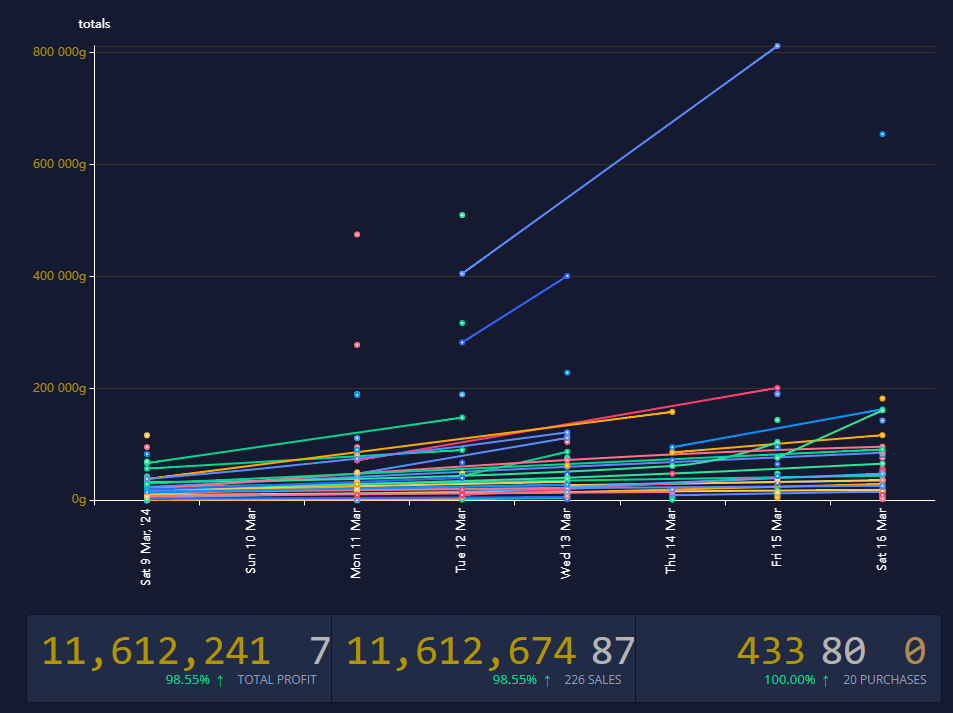This screenshot has width=953, height=713.
Task: Select the isolated blue point above 600 000g on Sat 16 Mar
Action: (882, 134)
